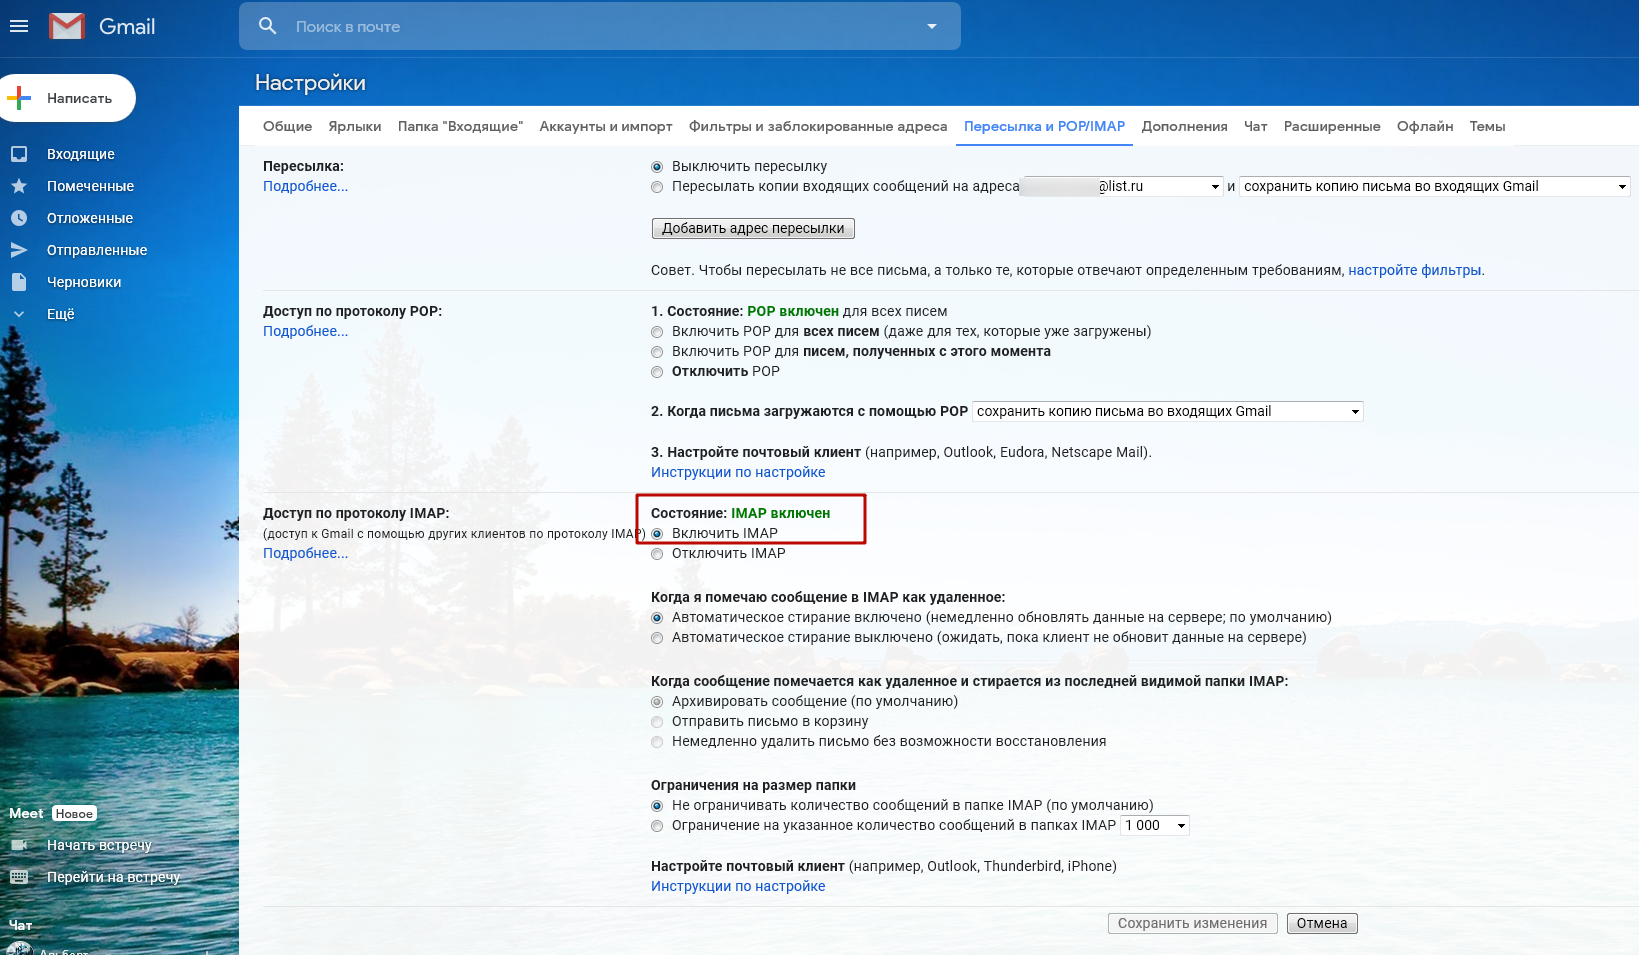Open search options dropdown arrow
Viewport: 1639px width, 955px height.
(932, 26)
